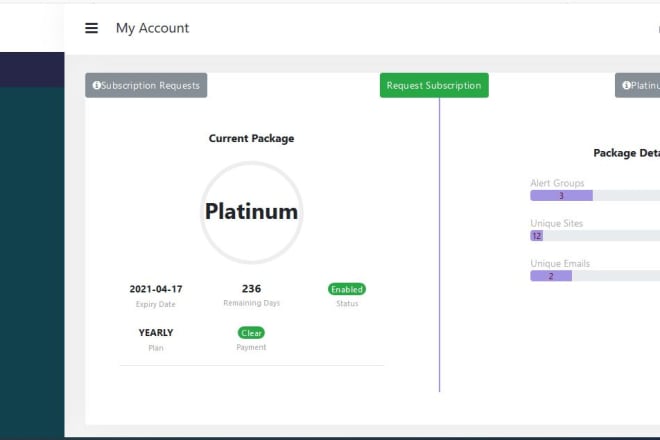Click the Enabled status badge
Viewport: 660px width, 440px height.
click(x=347, y=289)
